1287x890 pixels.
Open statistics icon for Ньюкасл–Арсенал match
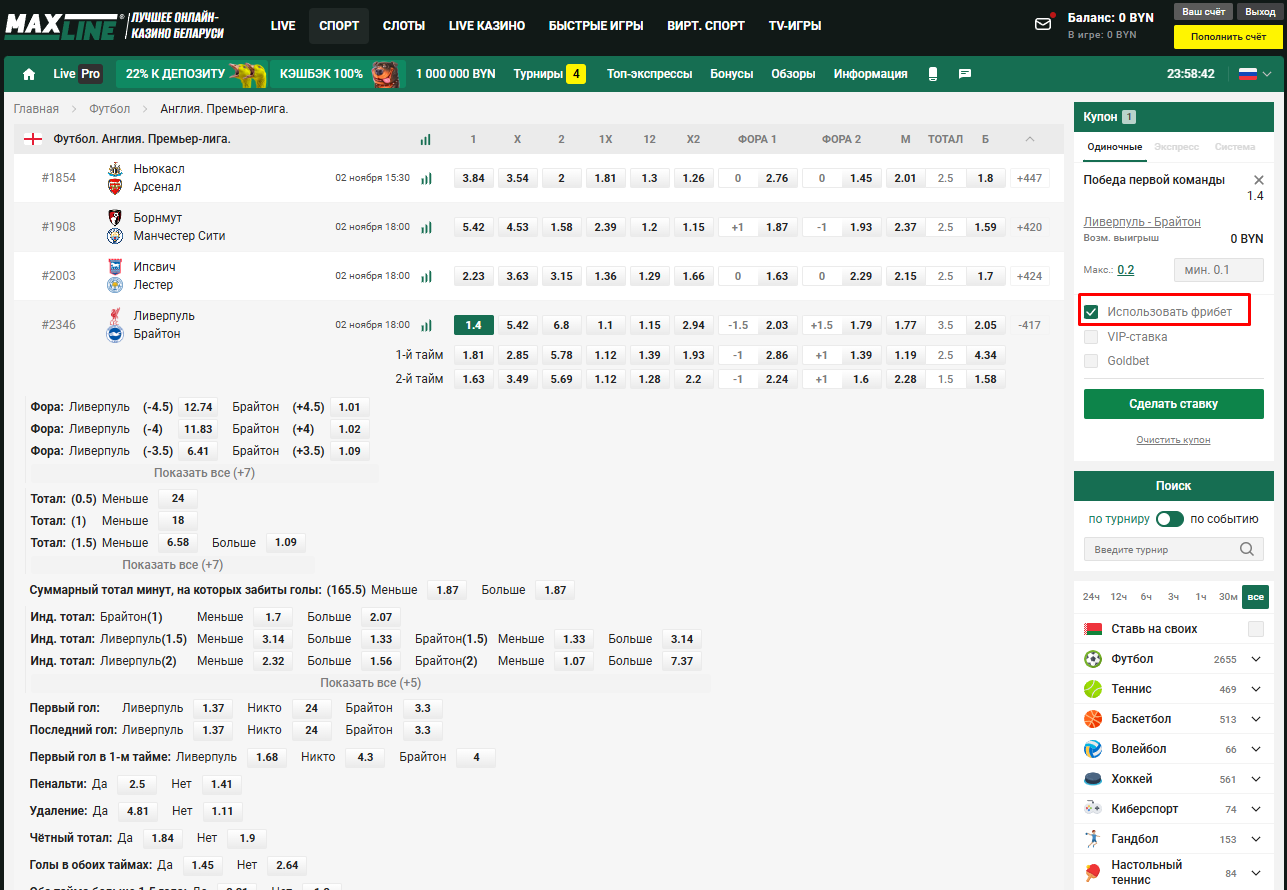click(x=426, y=178)
